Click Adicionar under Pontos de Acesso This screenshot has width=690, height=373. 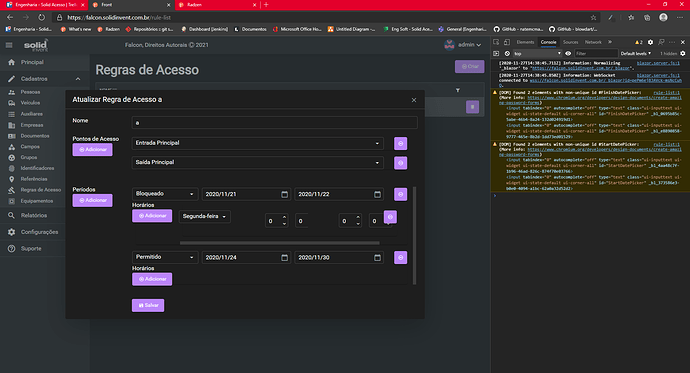(x=92, y=150)
